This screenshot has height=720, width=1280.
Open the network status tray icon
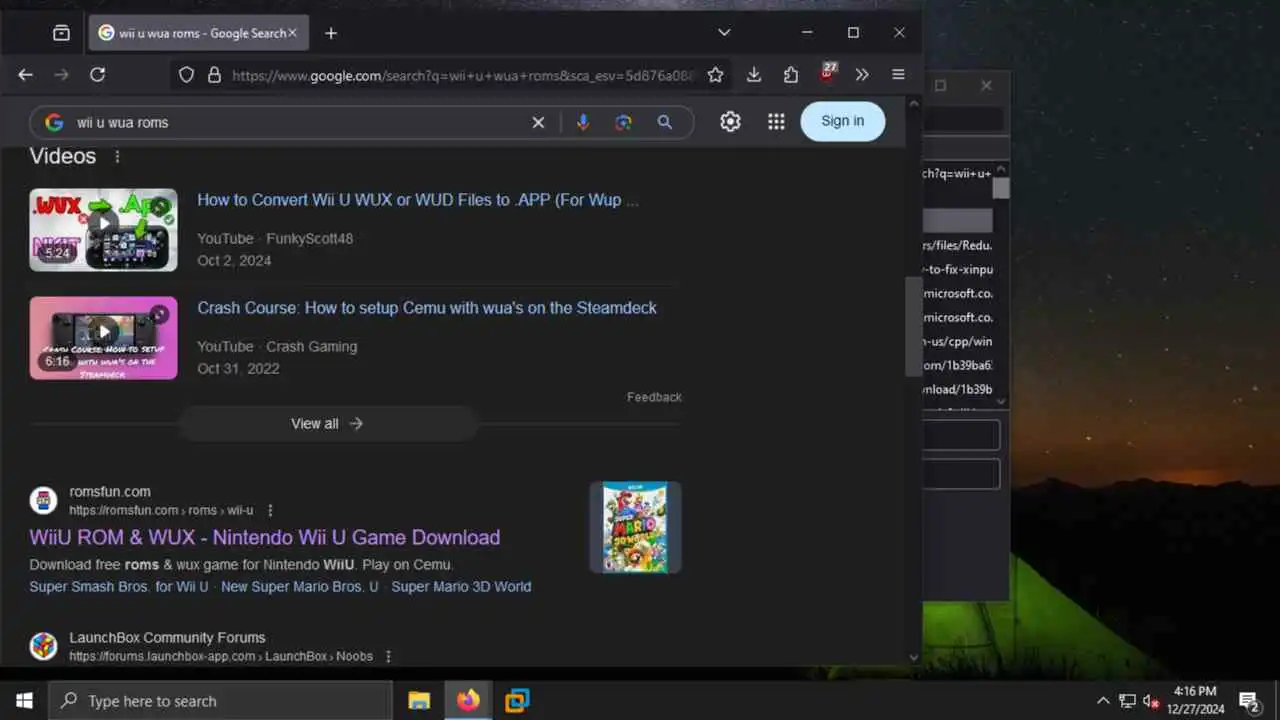click(1127, 701)
